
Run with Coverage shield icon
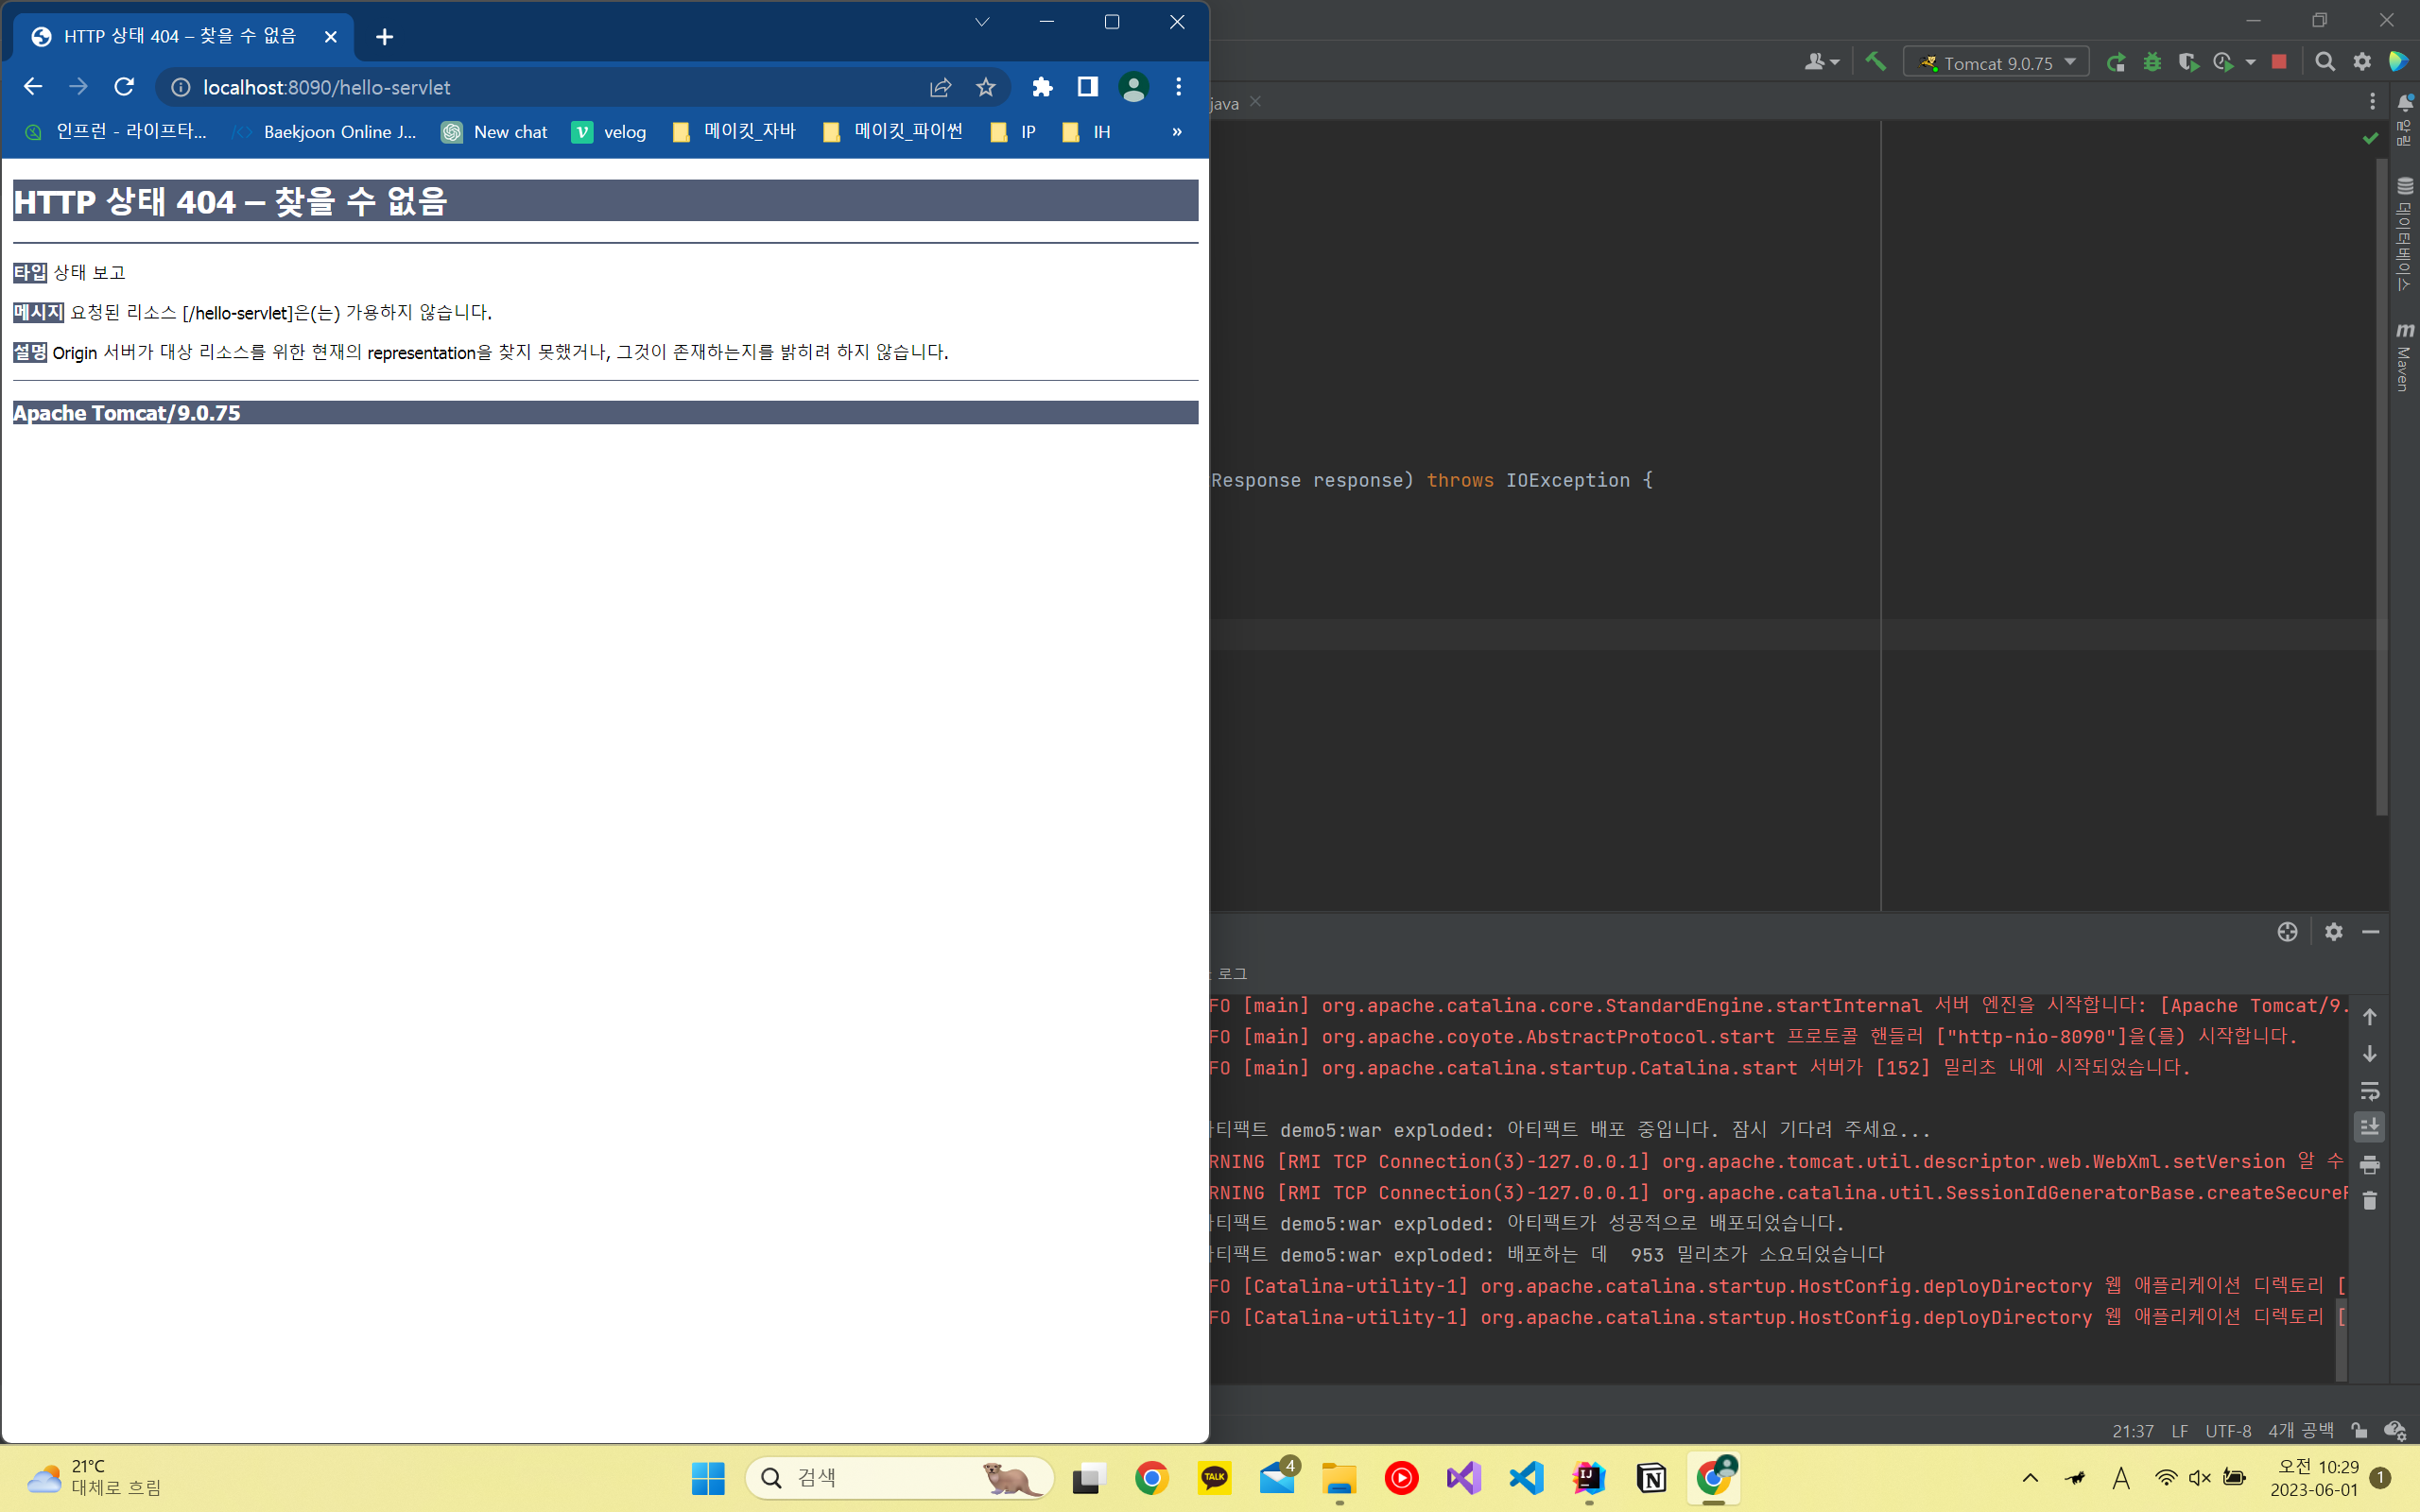2187,63
